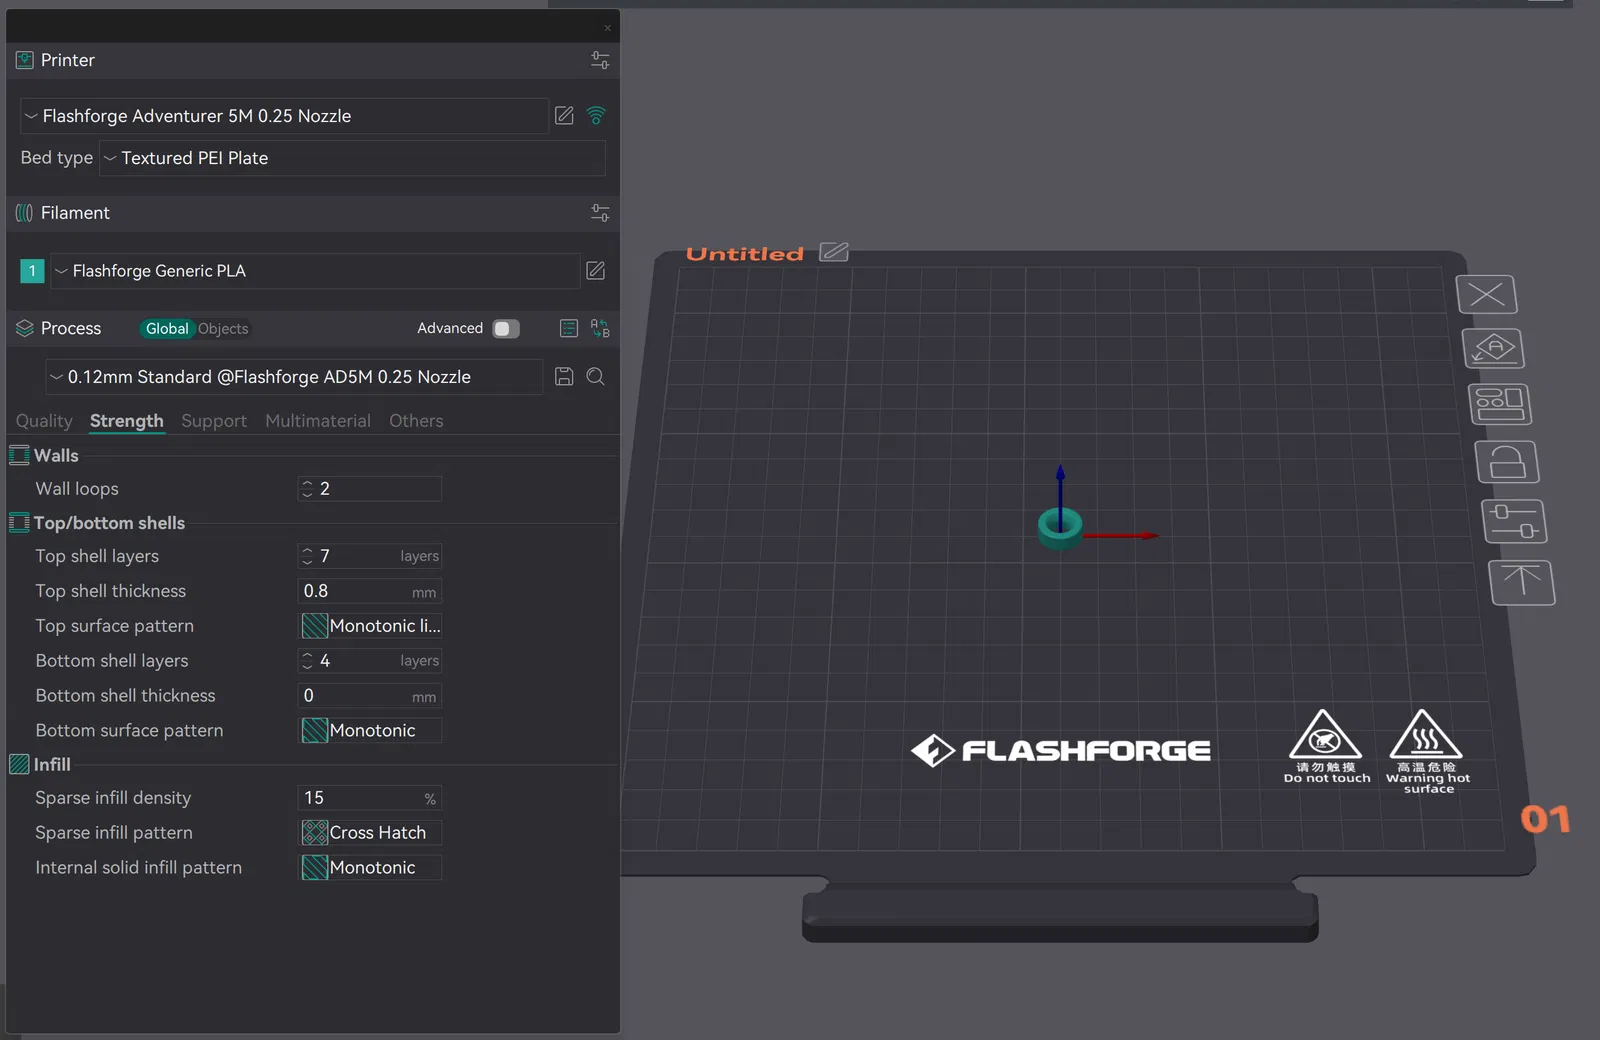This screenshot has height=1040, width=1600.
Task: Click the Top shell layers label
Action: [97, 556]
